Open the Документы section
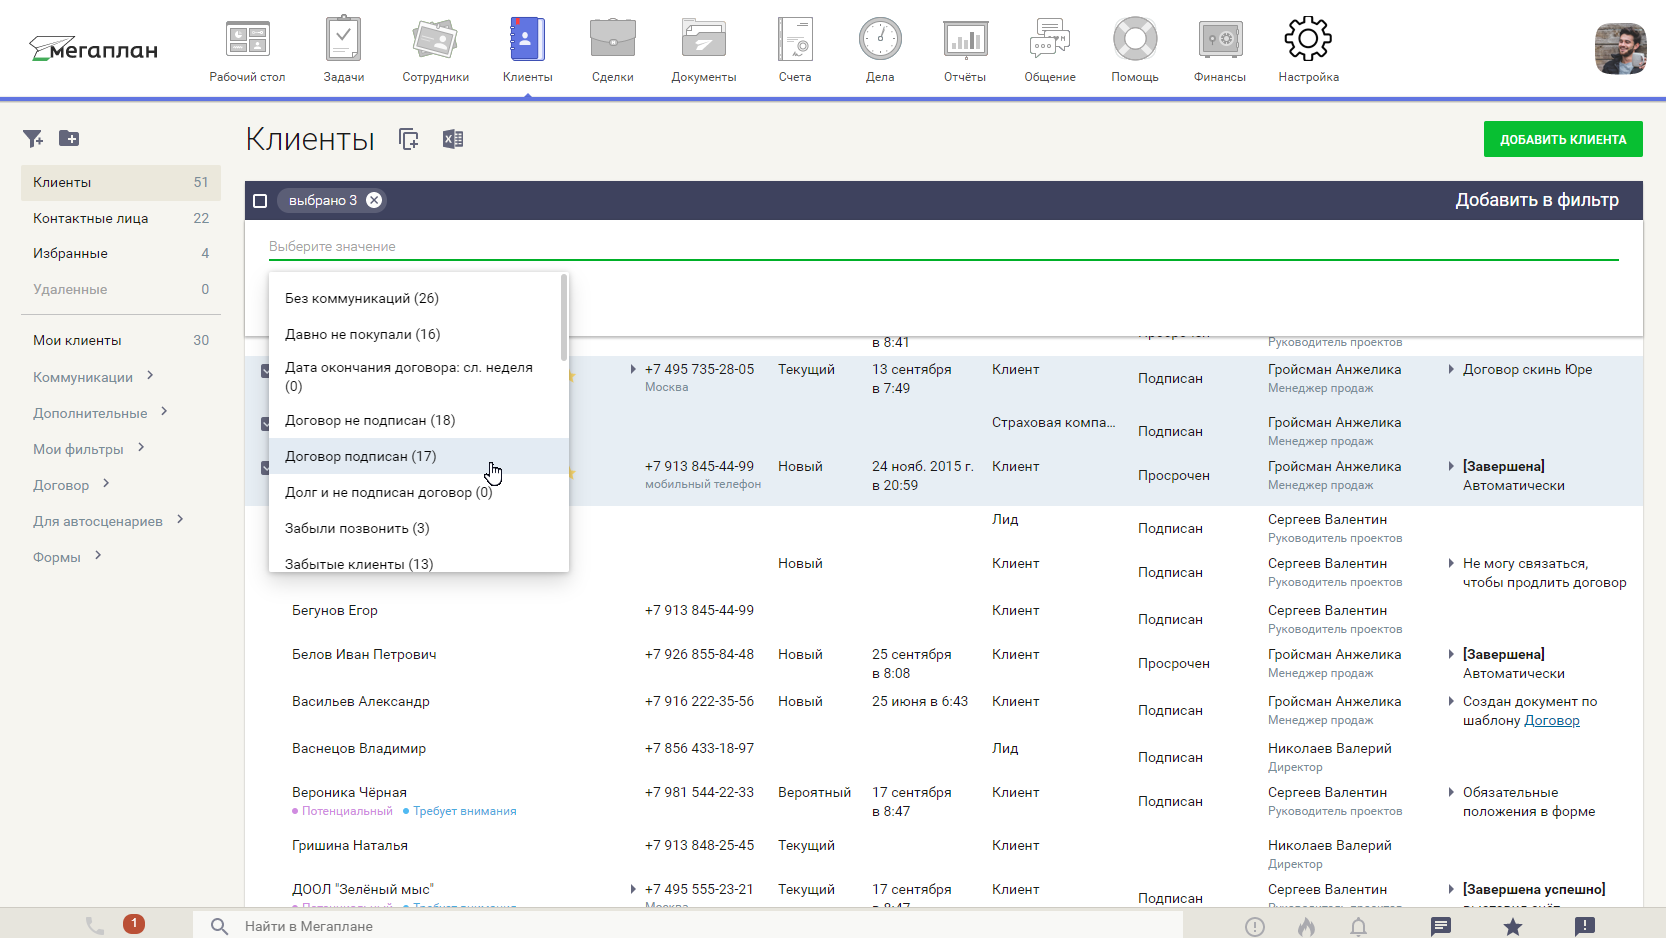 pos(704,50)
